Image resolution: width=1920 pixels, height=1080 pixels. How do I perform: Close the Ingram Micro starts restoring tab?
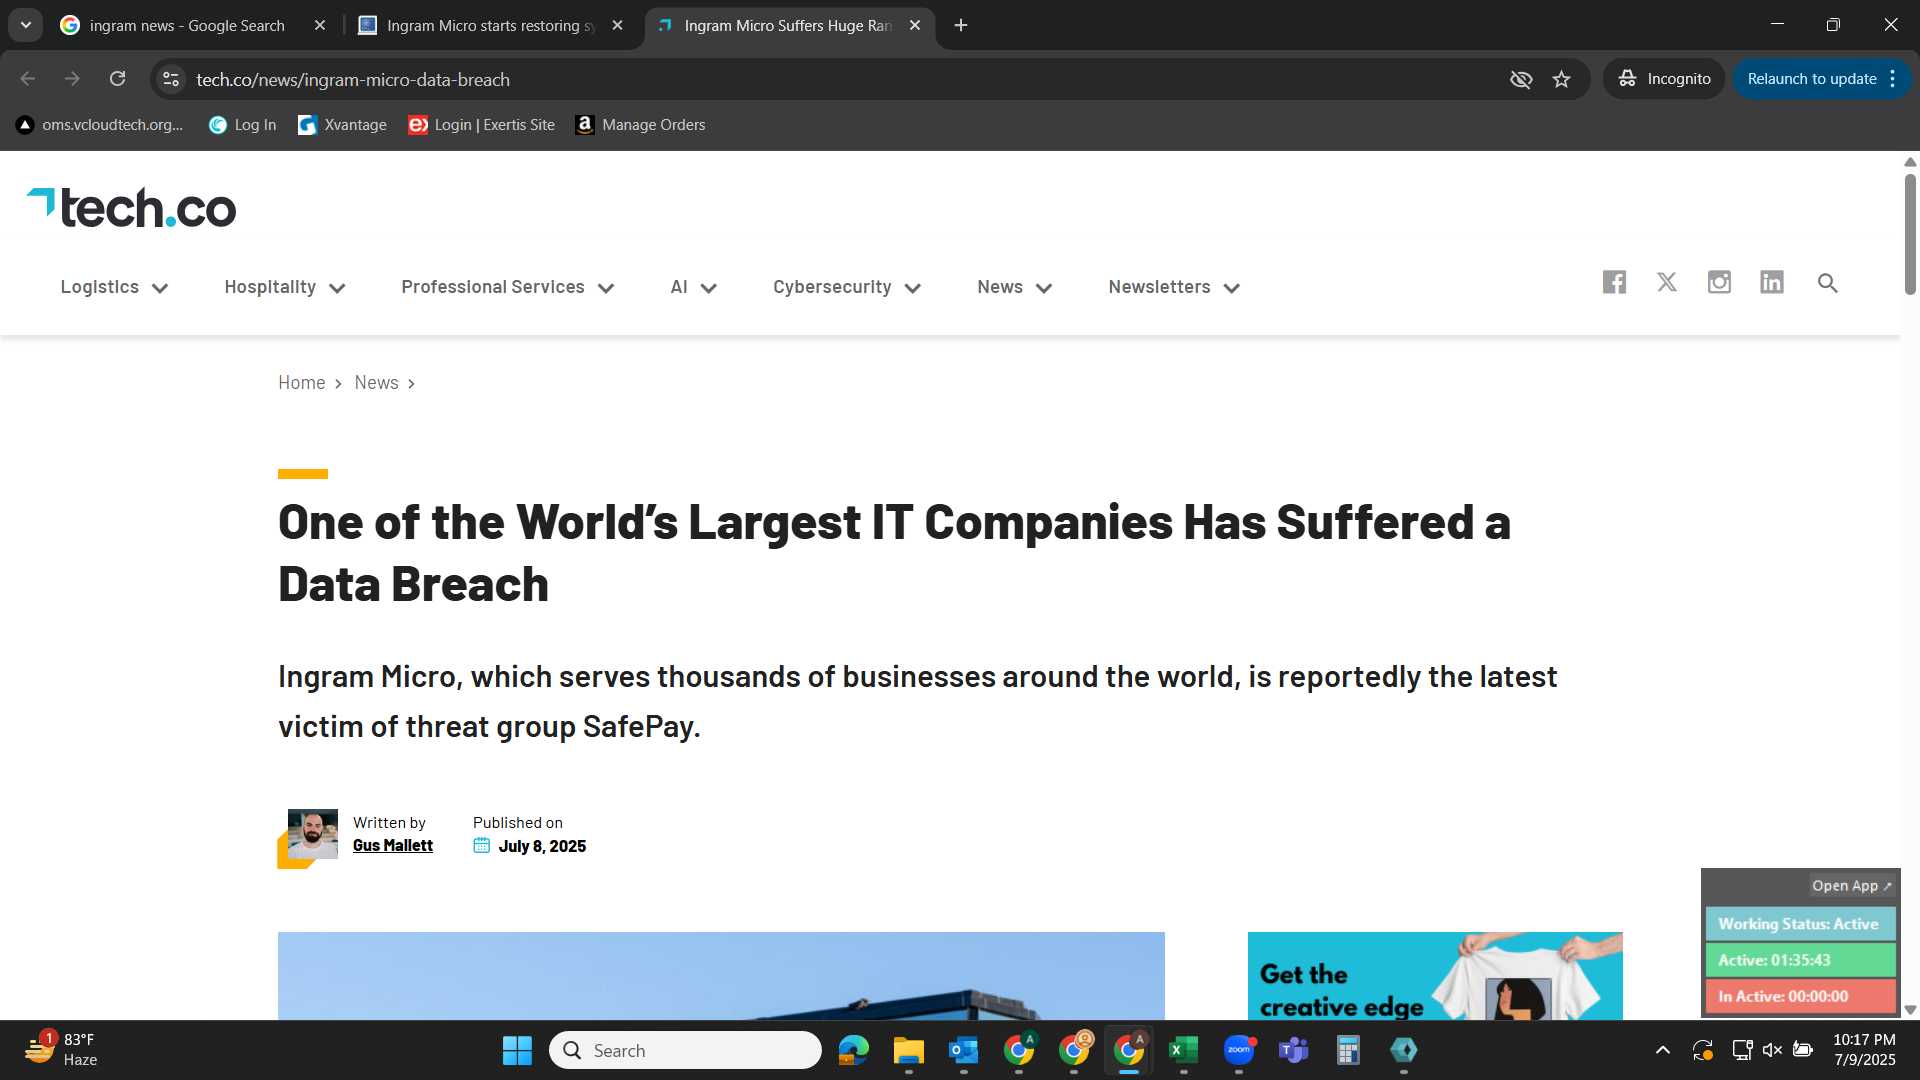617,26
